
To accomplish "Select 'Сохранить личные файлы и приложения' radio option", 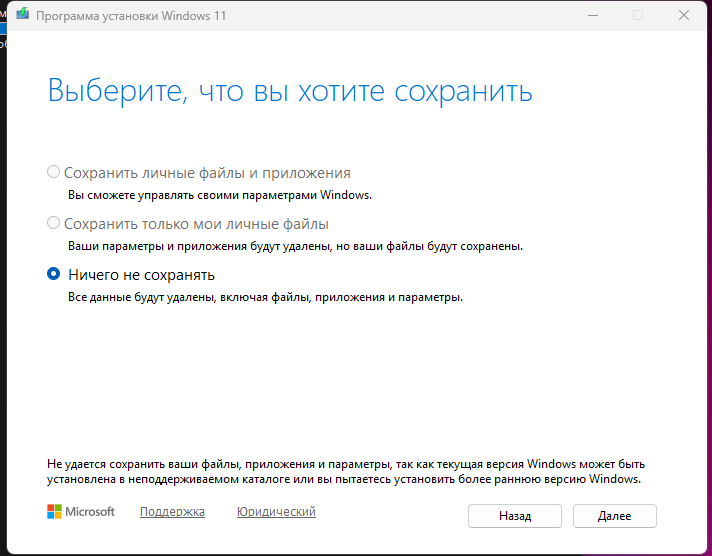I will (x=53, y=172).
